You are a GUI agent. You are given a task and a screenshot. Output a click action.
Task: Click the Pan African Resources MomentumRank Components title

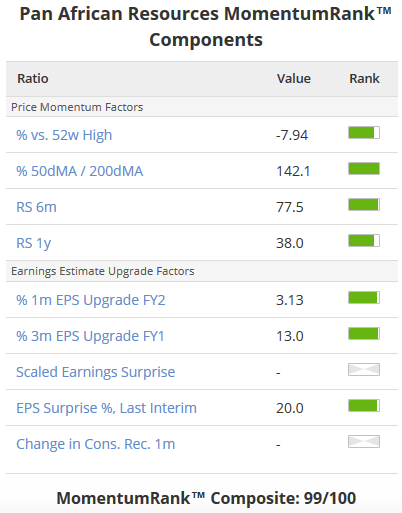pos(206,27)
